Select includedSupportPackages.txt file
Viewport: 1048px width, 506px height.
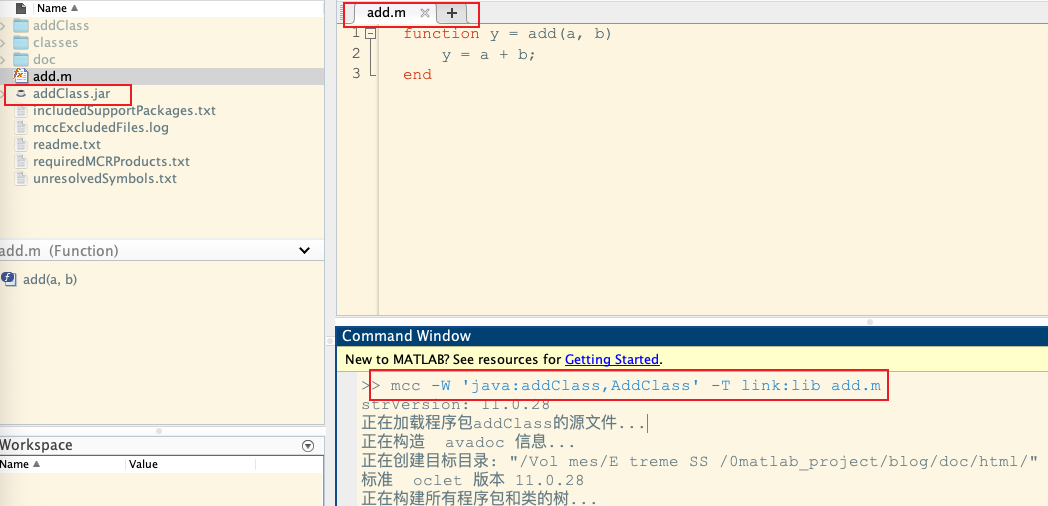124,110
